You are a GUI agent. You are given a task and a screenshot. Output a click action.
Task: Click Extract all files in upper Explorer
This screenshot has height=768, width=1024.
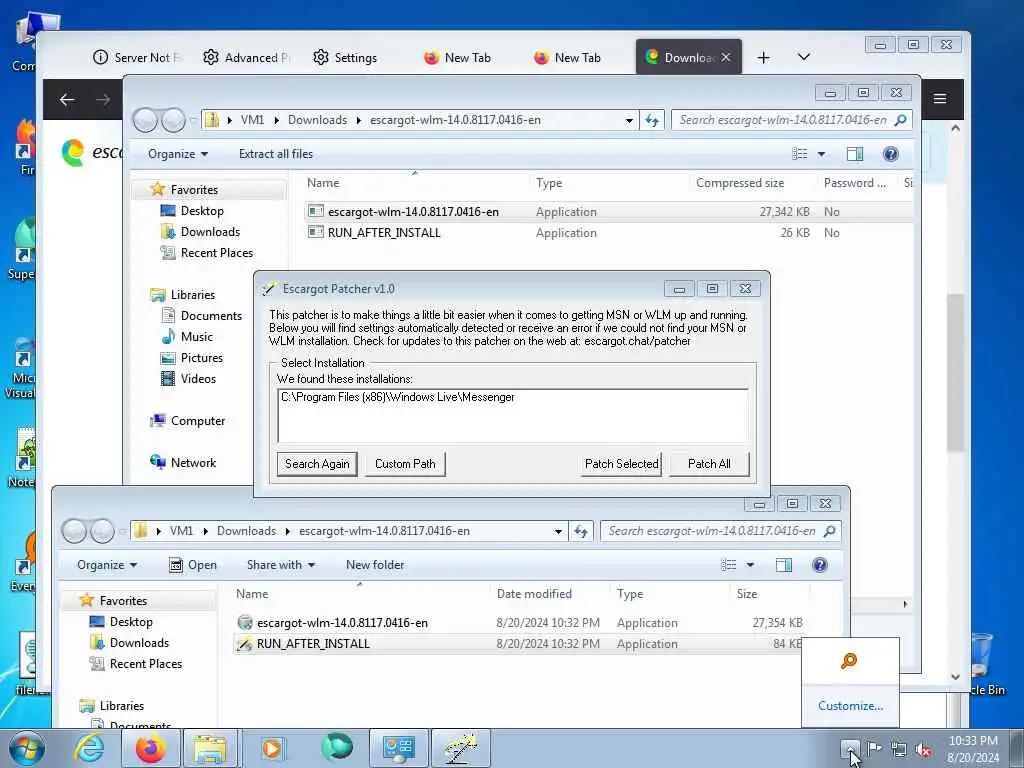pos(276,154)
